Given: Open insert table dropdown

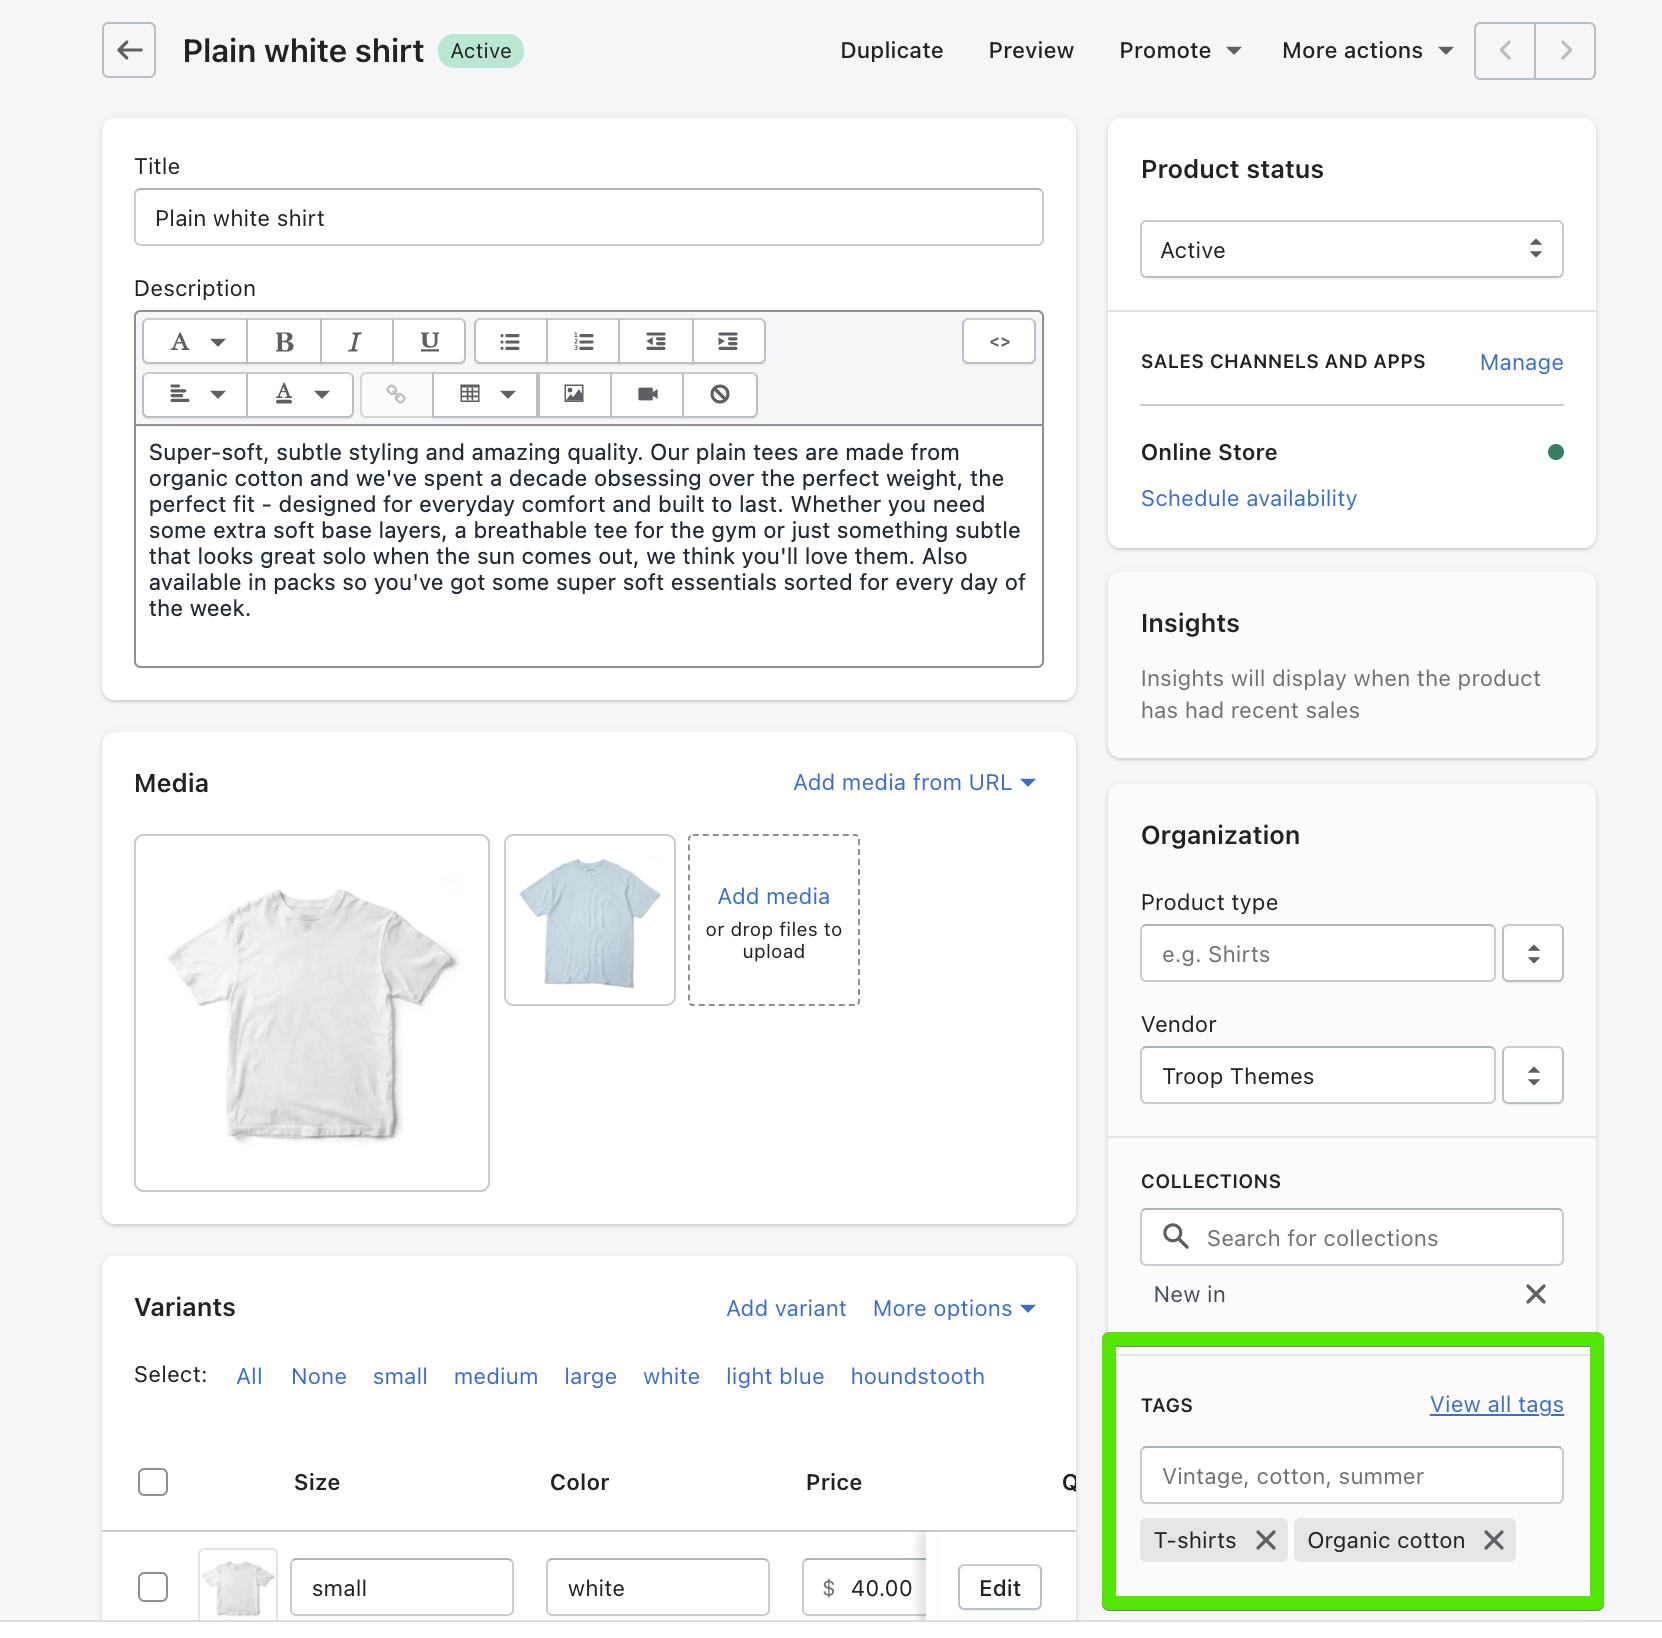Looking at the screenshot, I should (486, 394).
